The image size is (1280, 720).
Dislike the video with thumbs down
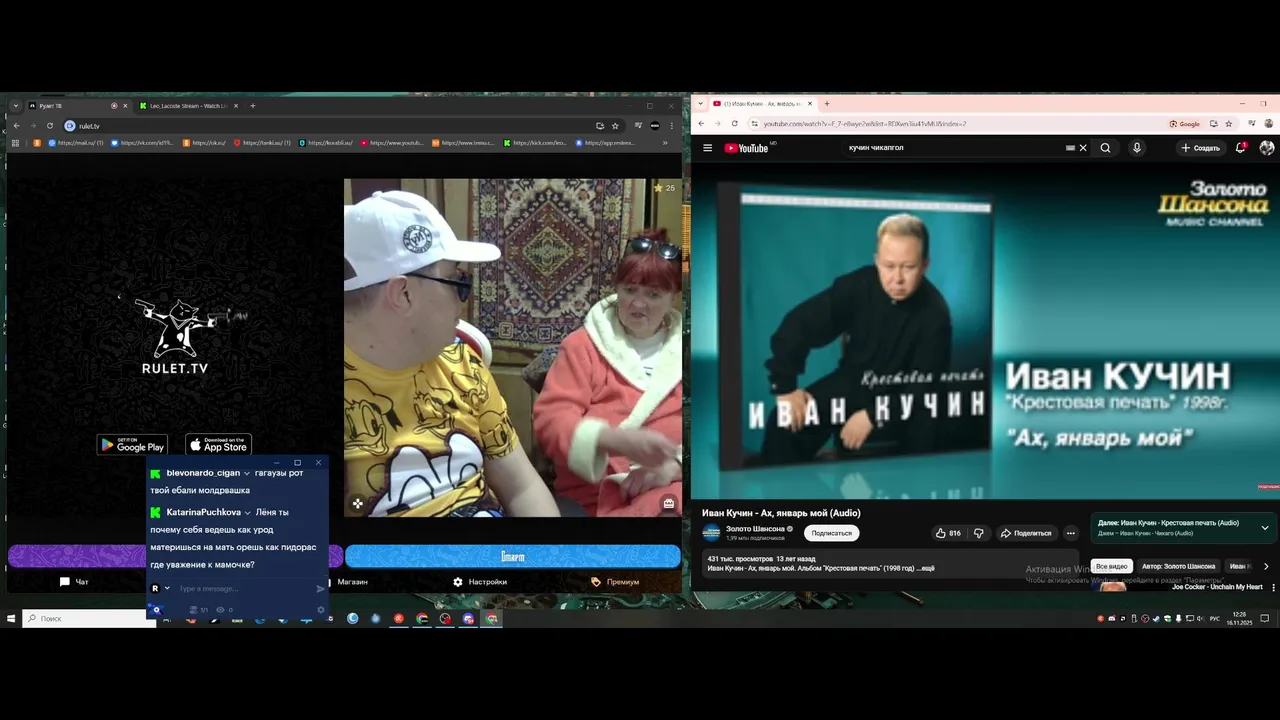979,533
